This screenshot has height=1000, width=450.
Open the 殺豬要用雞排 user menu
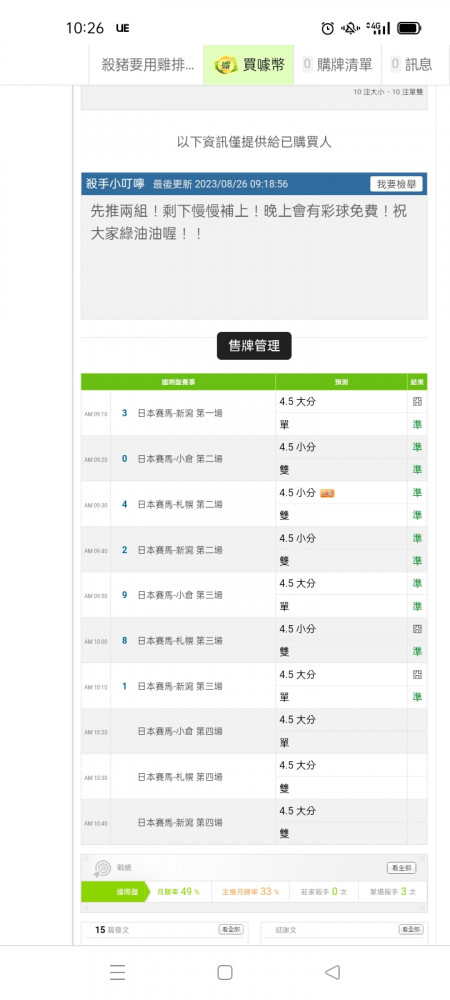click(x=147, y=64)
